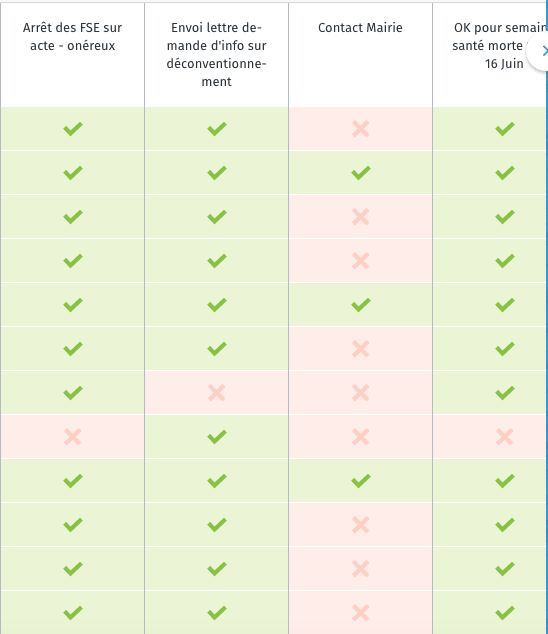548x634 pixels.
Task: Click the only red cross in OK pour semaine column
Action: 505,437
